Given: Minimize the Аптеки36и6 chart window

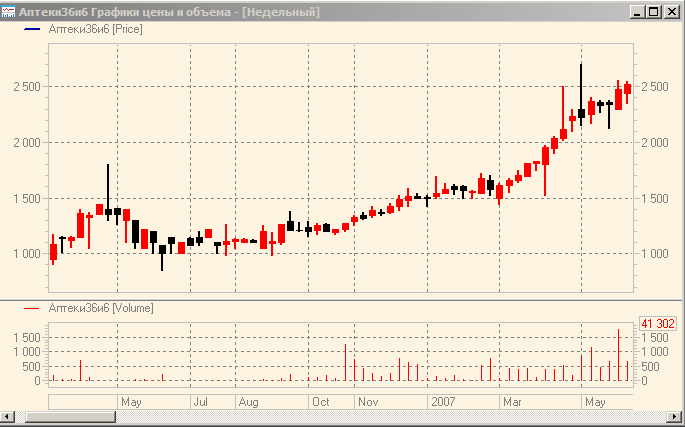Looking at the screenshot, I should pyautogui.click(x=637, y=12).
